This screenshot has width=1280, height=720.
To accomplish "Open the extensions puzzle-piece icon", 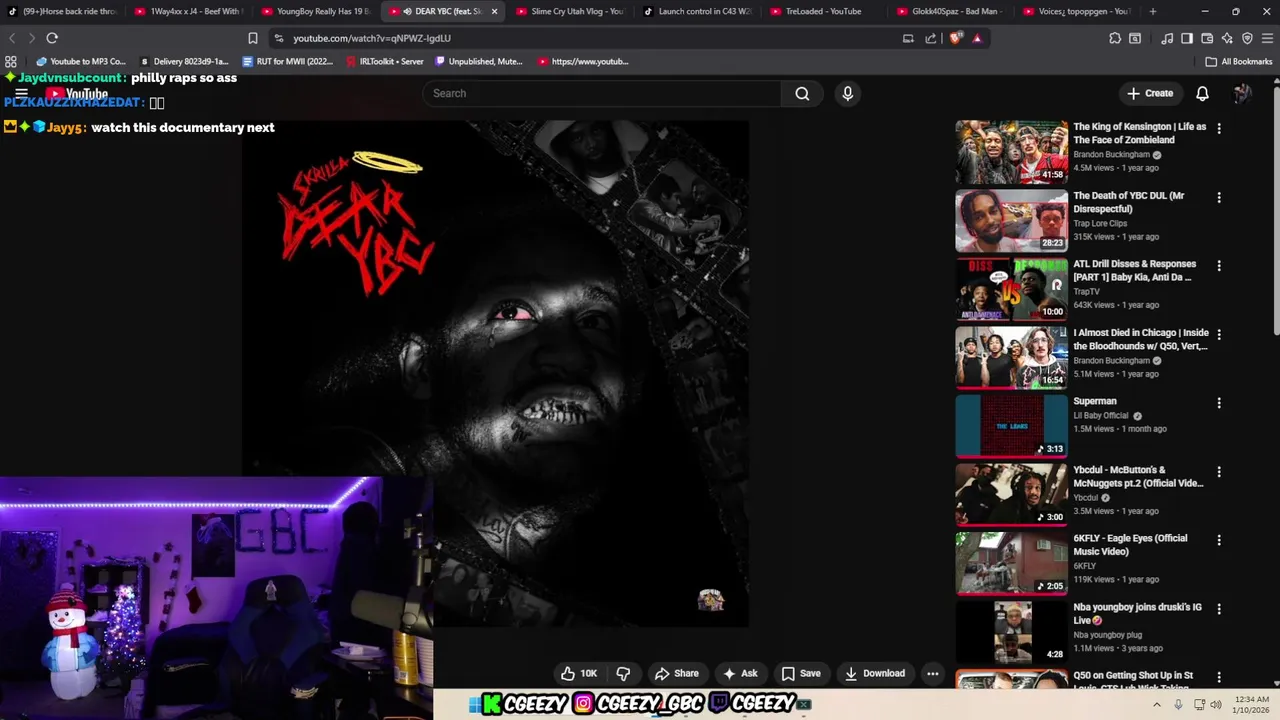I will coord(1115,38).
